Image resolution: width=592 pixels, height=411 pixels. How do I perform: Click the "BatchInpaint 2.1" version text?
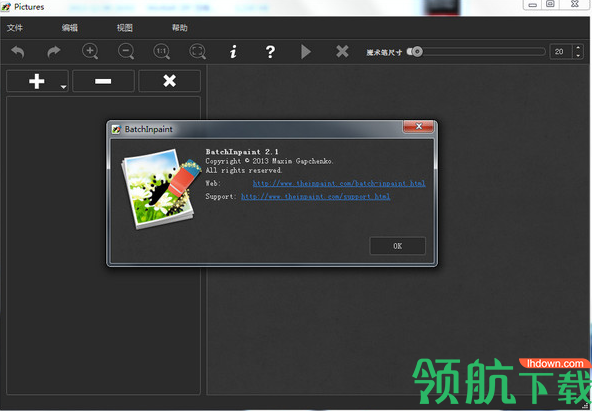[x=242, y=152]
